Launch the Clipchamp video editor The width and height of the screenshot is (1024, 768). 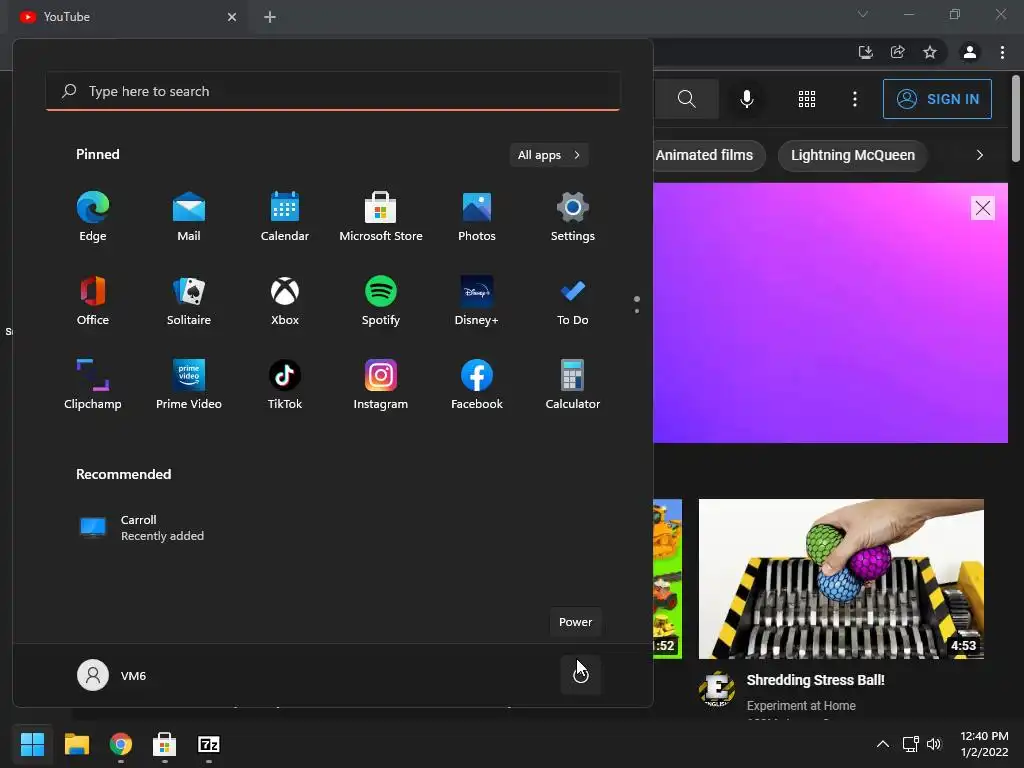(x=93, y=385)
